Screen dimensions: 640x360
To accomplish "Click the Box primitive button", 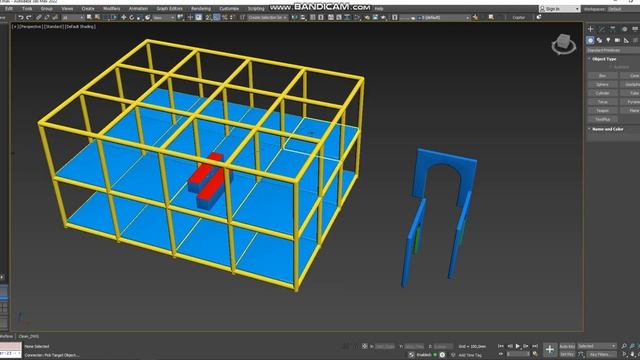I will point(602,76).
